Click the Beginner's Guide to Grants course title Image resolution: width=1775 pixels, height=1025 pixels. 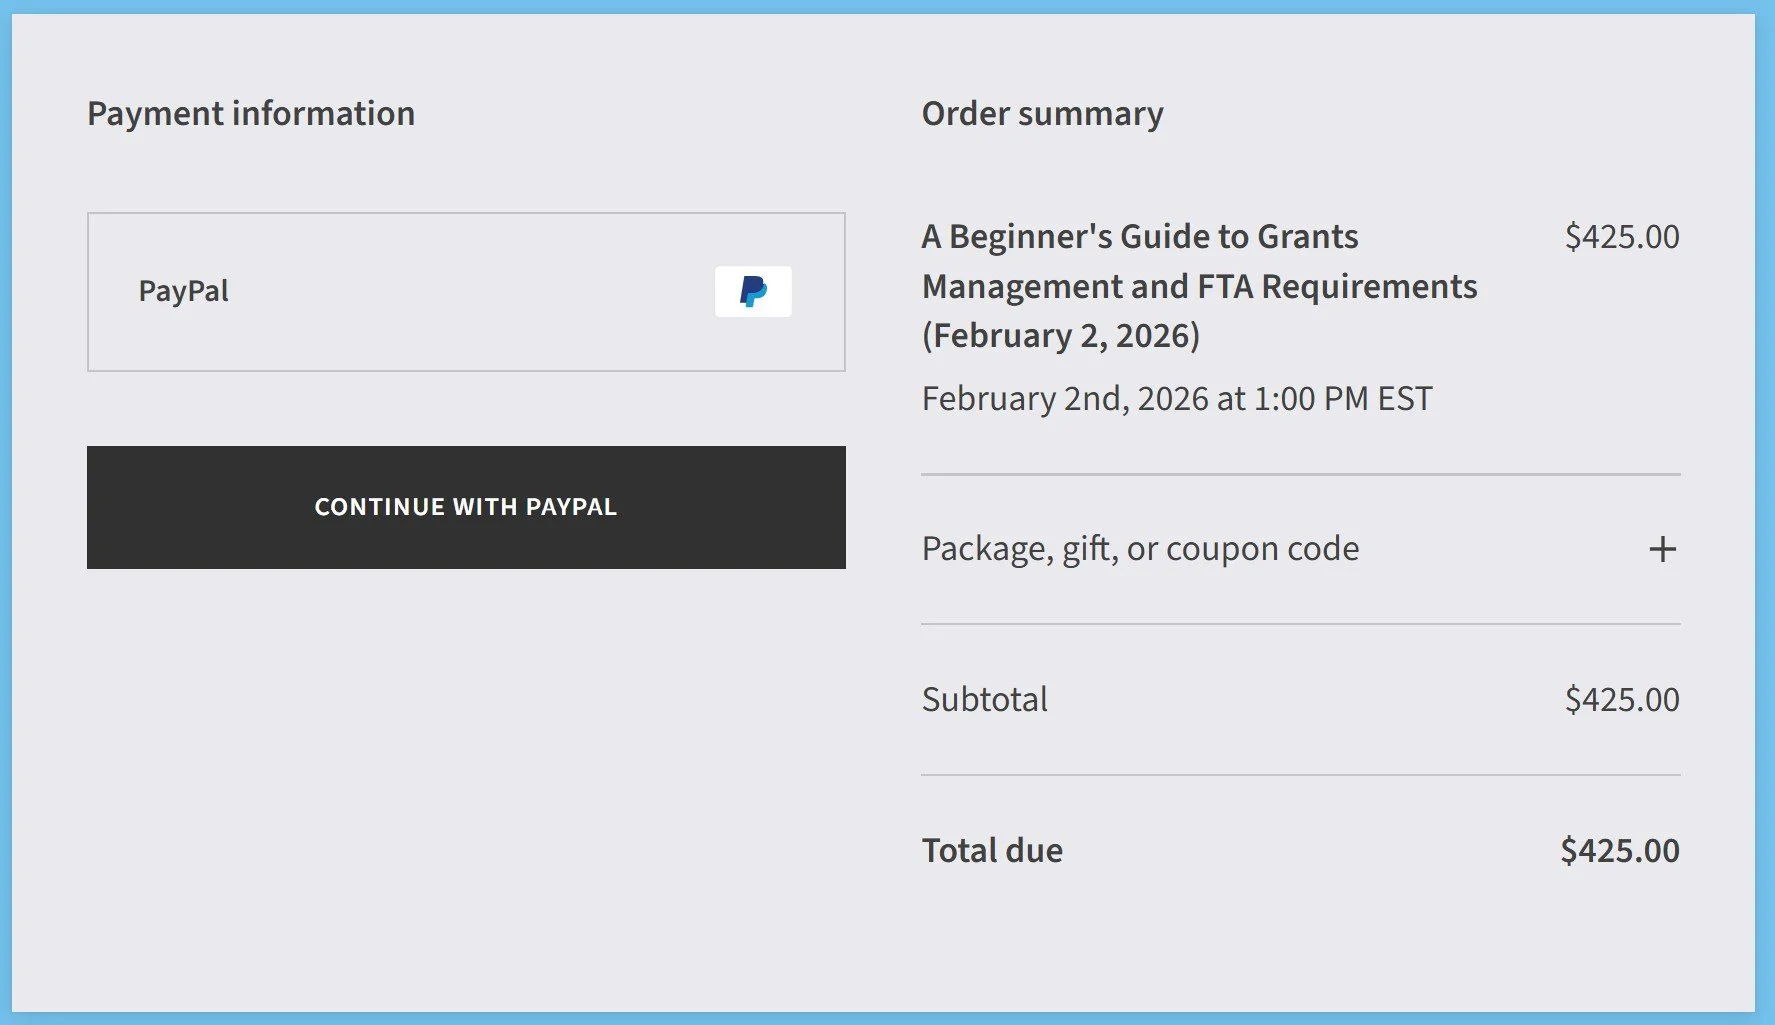tap(1140, 237)
